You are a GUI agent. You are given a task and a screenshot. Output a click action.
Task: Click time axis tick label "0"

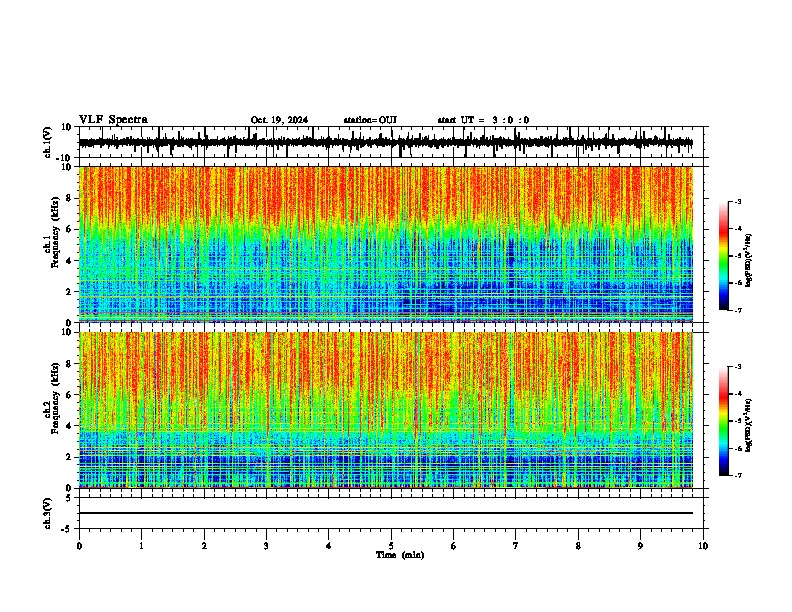pyautogui.click(x=79, y=546)
